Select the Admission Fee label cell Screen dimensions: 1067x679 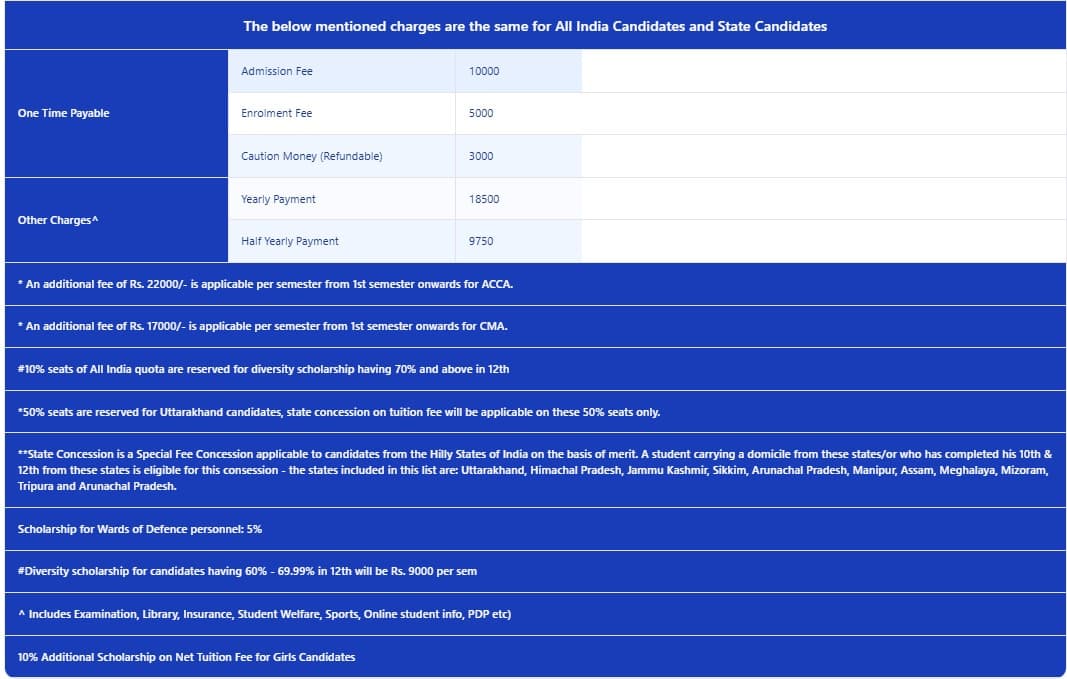pos(277,71)
